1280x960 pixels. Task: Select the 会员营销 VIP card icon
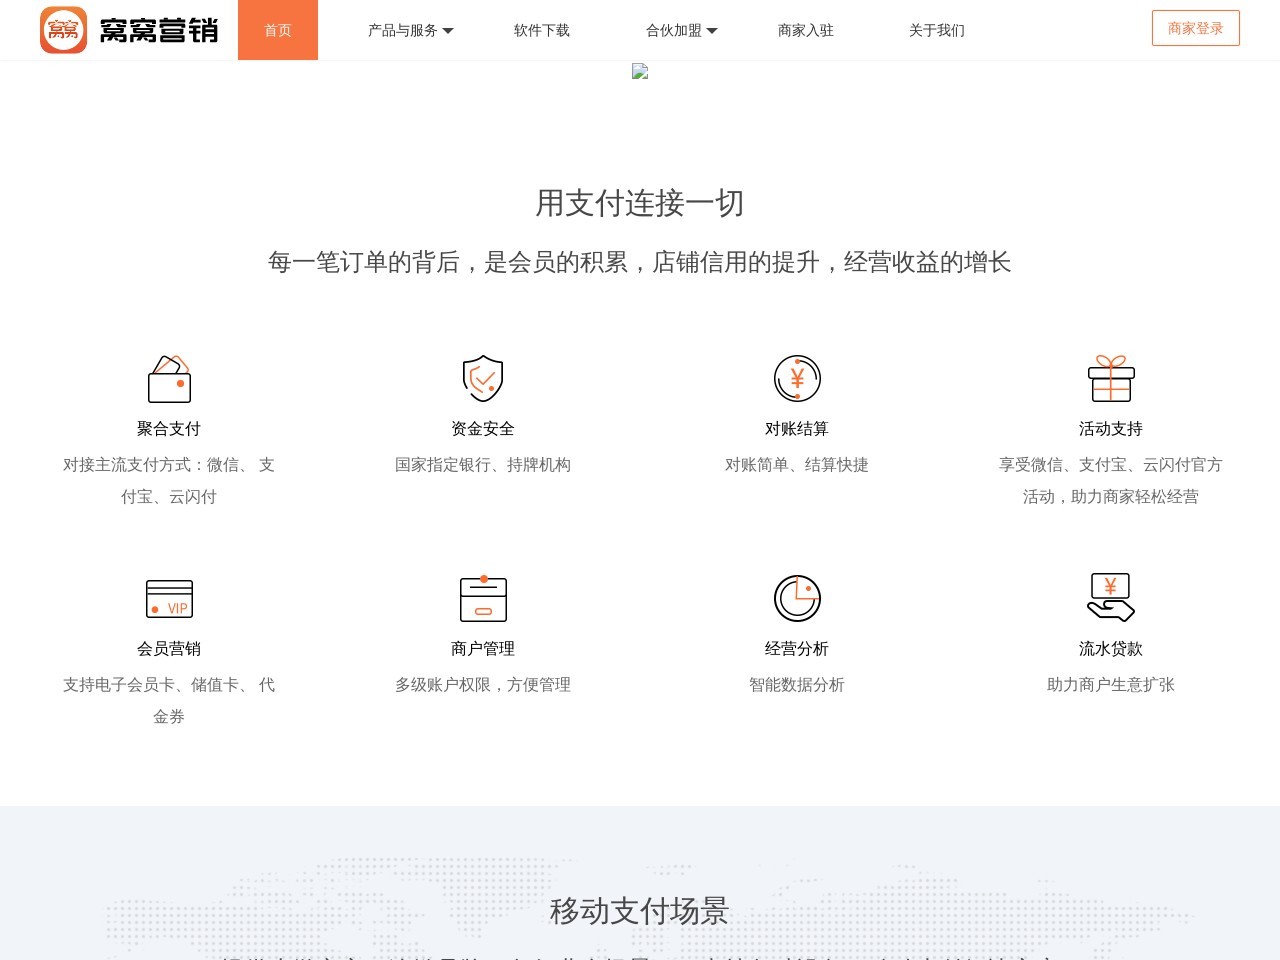coord(169,598)
